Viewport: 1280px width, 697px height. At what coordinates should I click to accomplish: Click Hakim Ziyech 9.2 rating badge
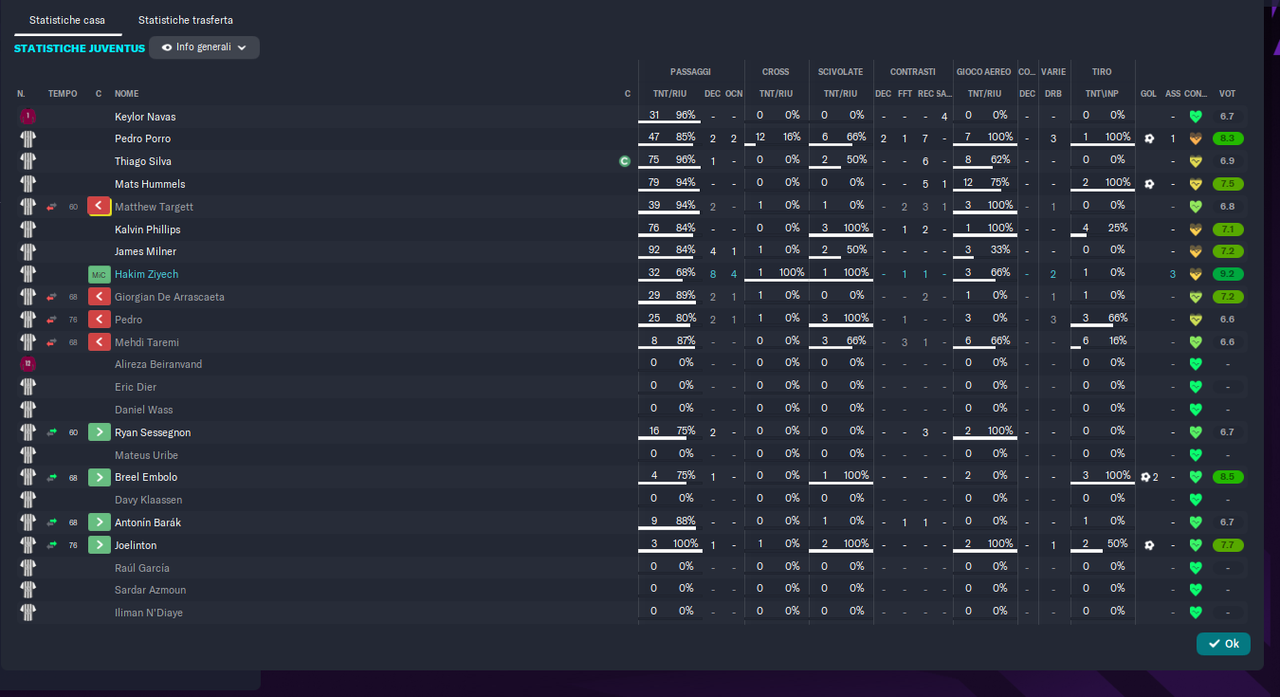tap(1227, 274)
